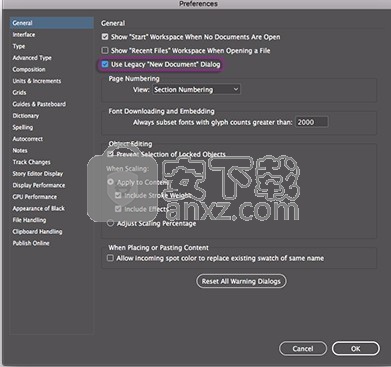The image size is (391, 367).
Task: Select Adjust Scaling Percentage radio button
Action: (x=110, y=223)
